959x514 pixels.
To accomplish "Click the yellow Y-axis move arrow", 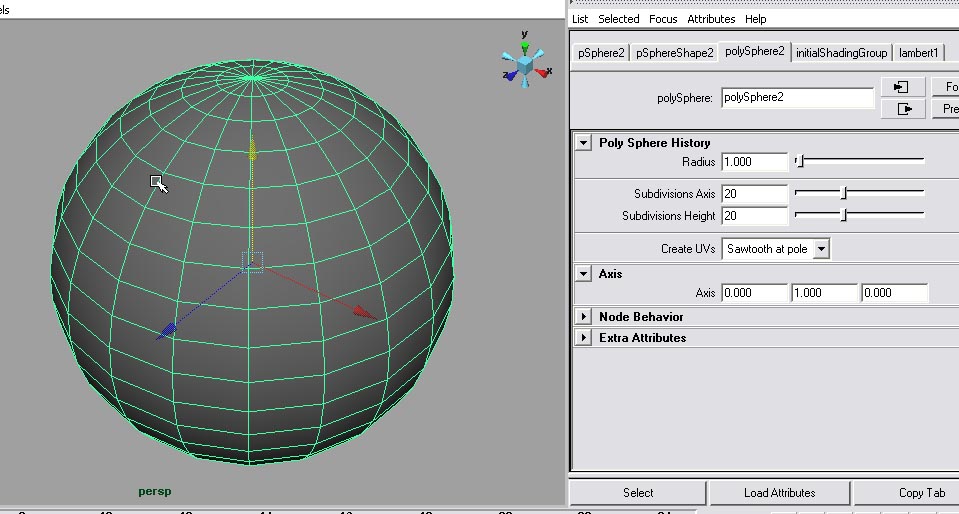I will (252, 149).
